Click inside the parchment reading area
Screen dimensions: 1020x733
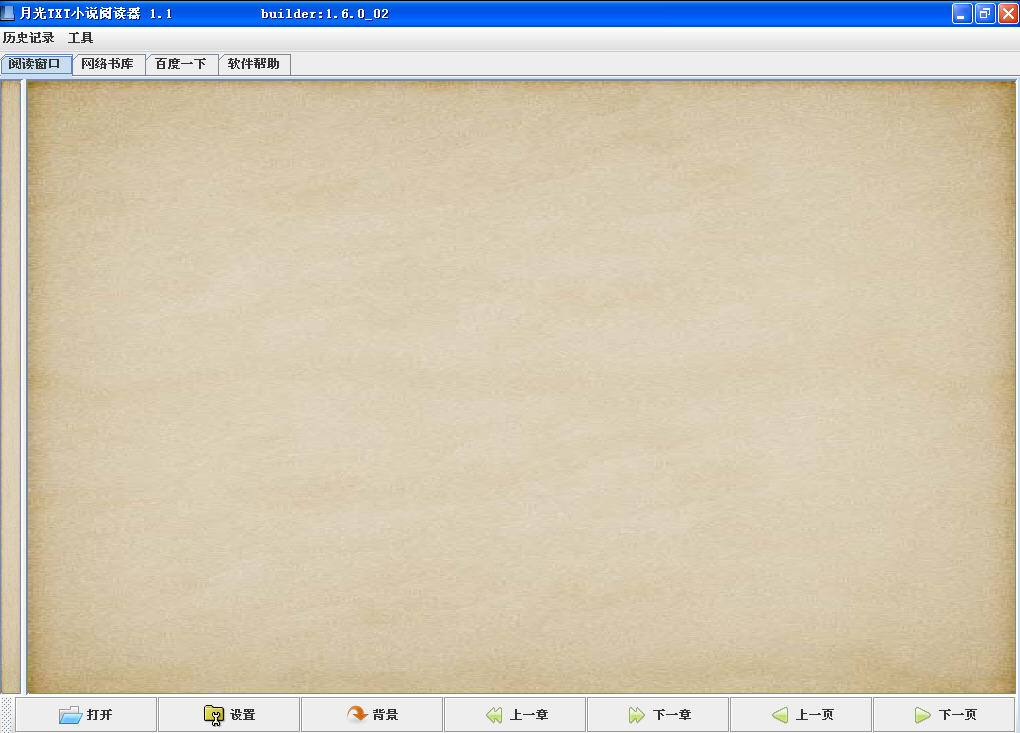[x=520, y=385]
